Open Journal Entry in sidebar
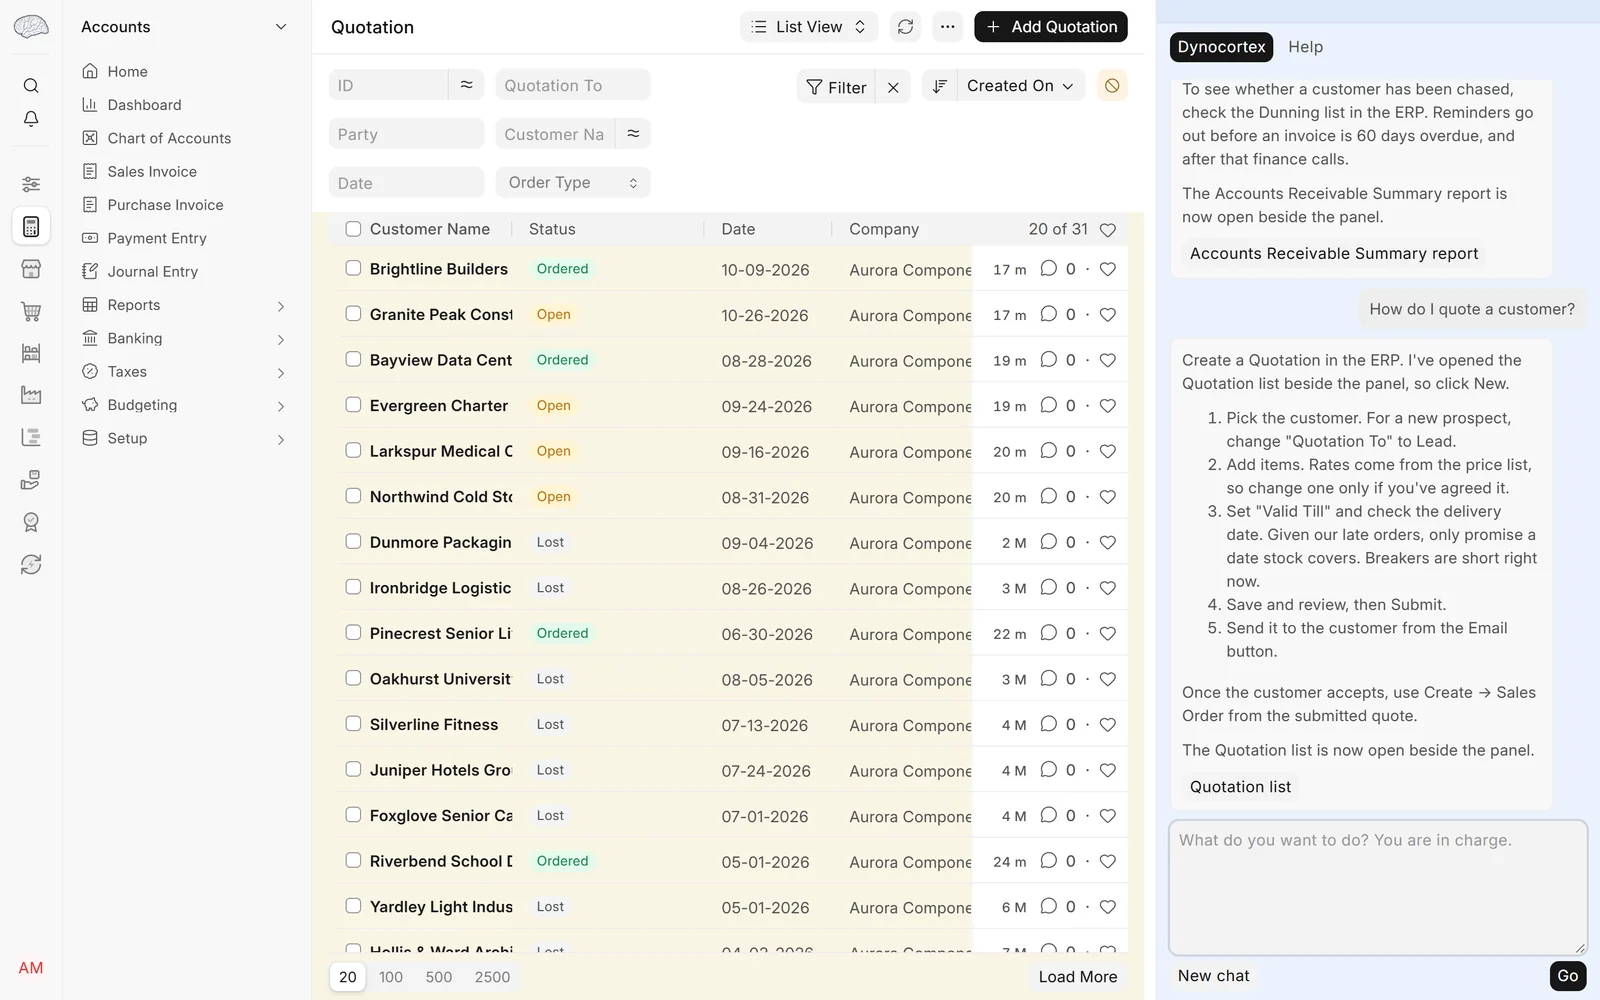 coord(152,272)
